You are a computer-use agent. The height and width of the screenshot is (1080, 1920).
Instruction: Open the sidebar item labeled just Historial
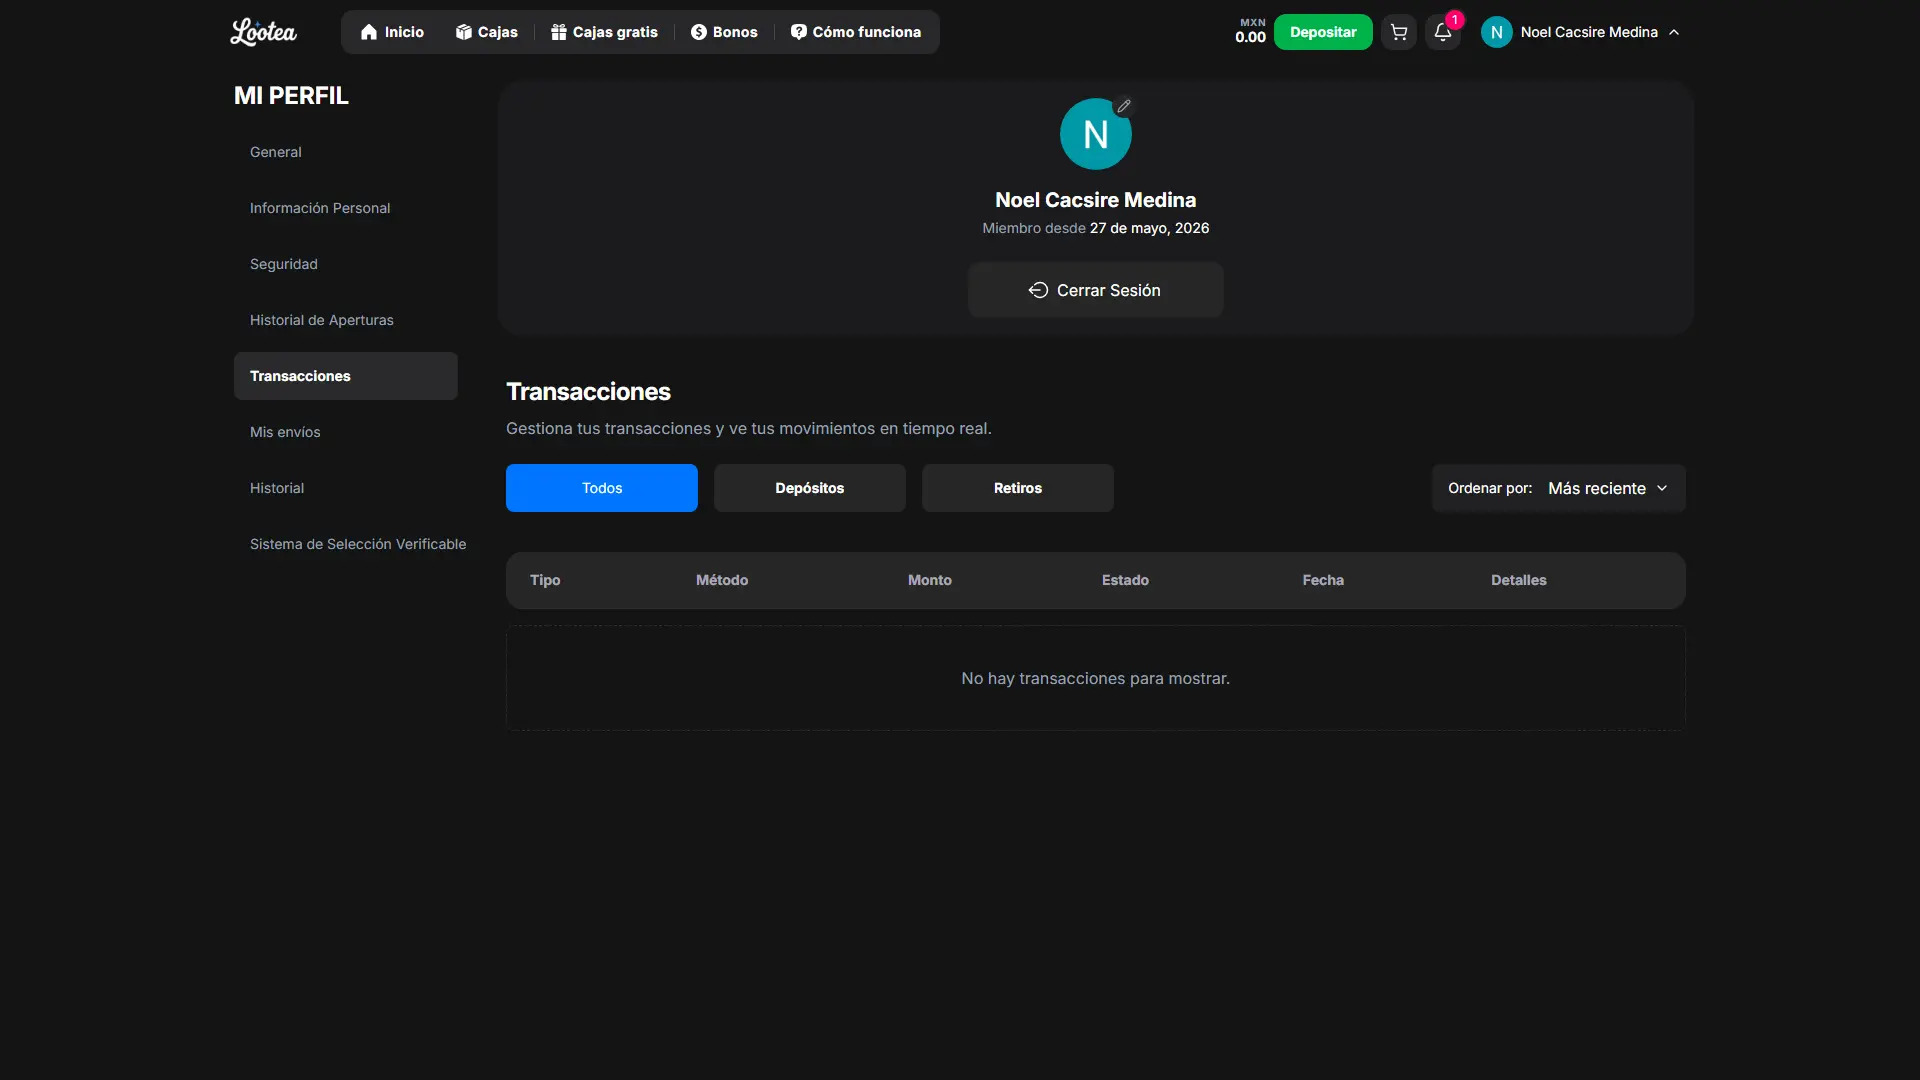tap(345, 488)
